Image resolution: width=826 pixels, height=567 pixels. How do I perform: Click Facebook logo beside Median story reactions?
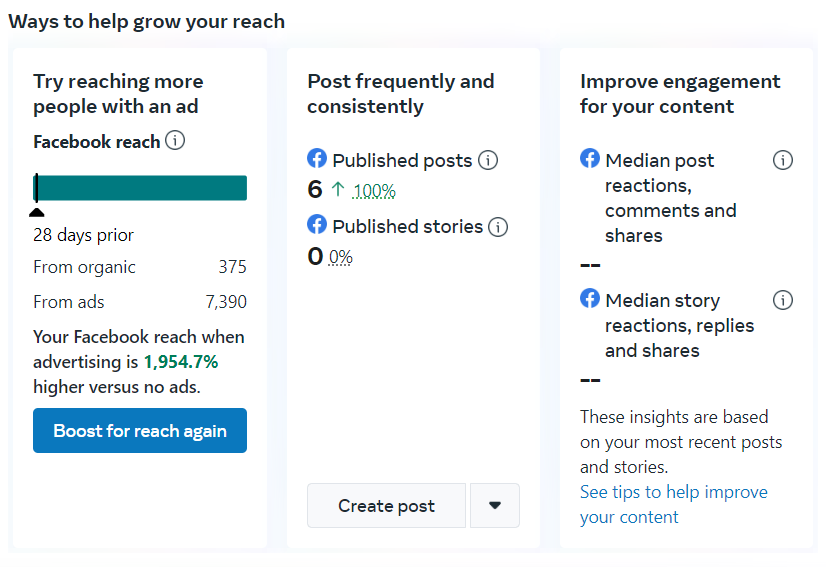(590, 299)
